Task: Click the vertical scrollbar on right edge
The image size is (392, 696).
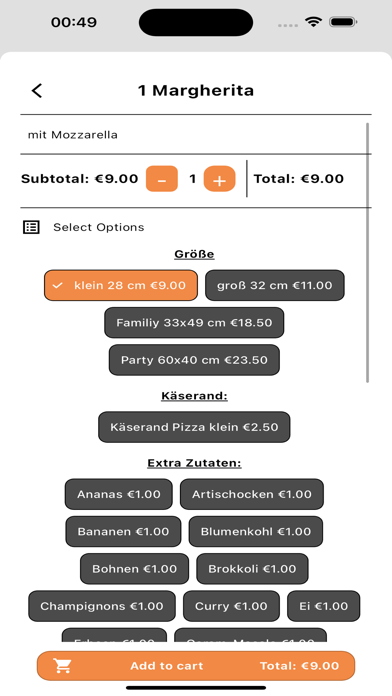Action: 368,253
